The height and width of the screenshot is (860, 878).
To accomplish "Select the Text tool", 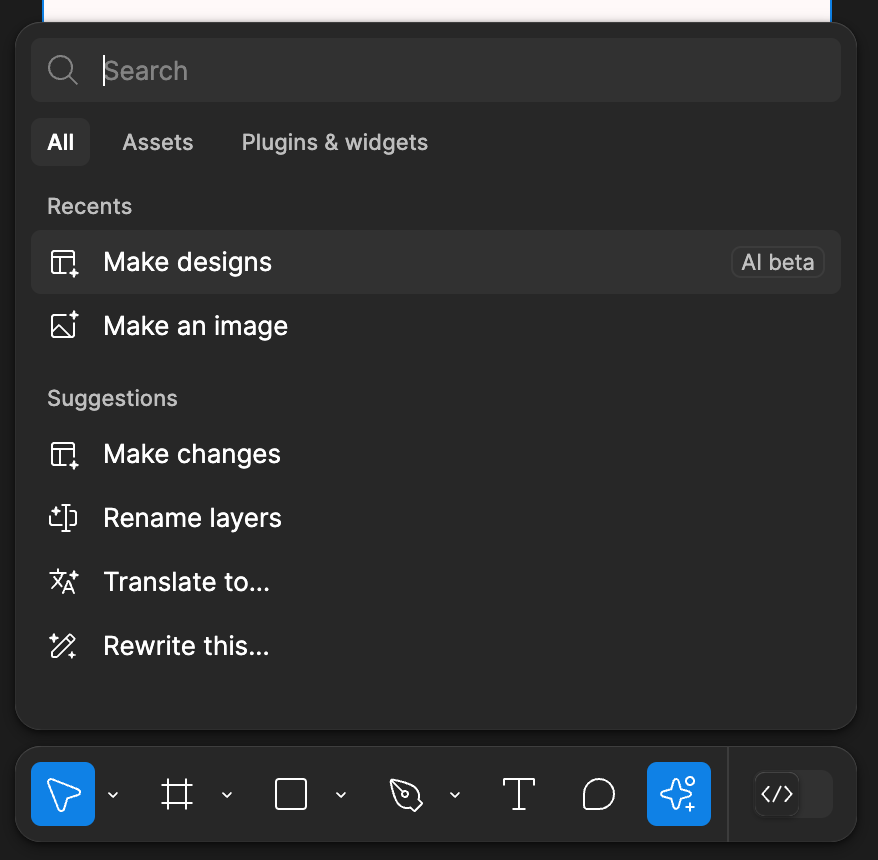I will click(519, 794).
